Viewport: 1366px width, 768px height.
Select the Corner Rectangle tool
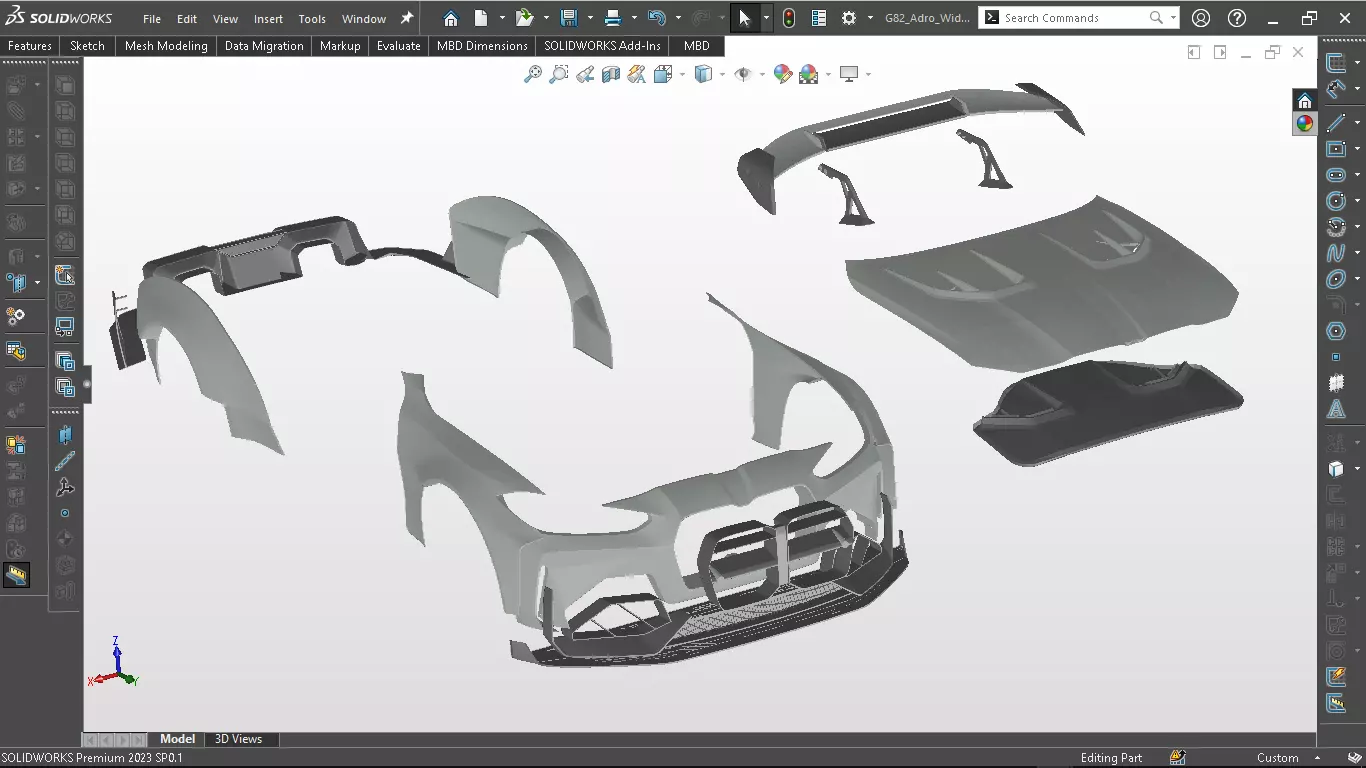click(1336, 149)
